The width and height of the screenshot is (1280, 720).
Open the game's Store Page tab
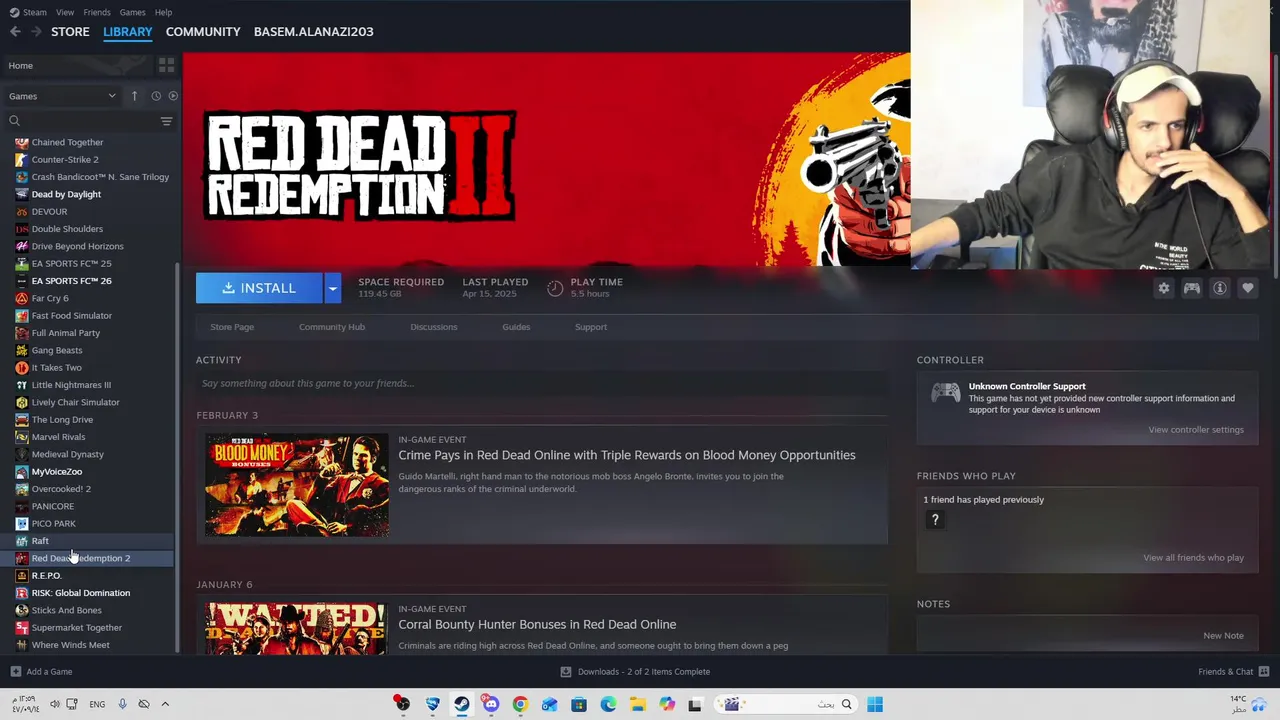(x=232, y=327)
